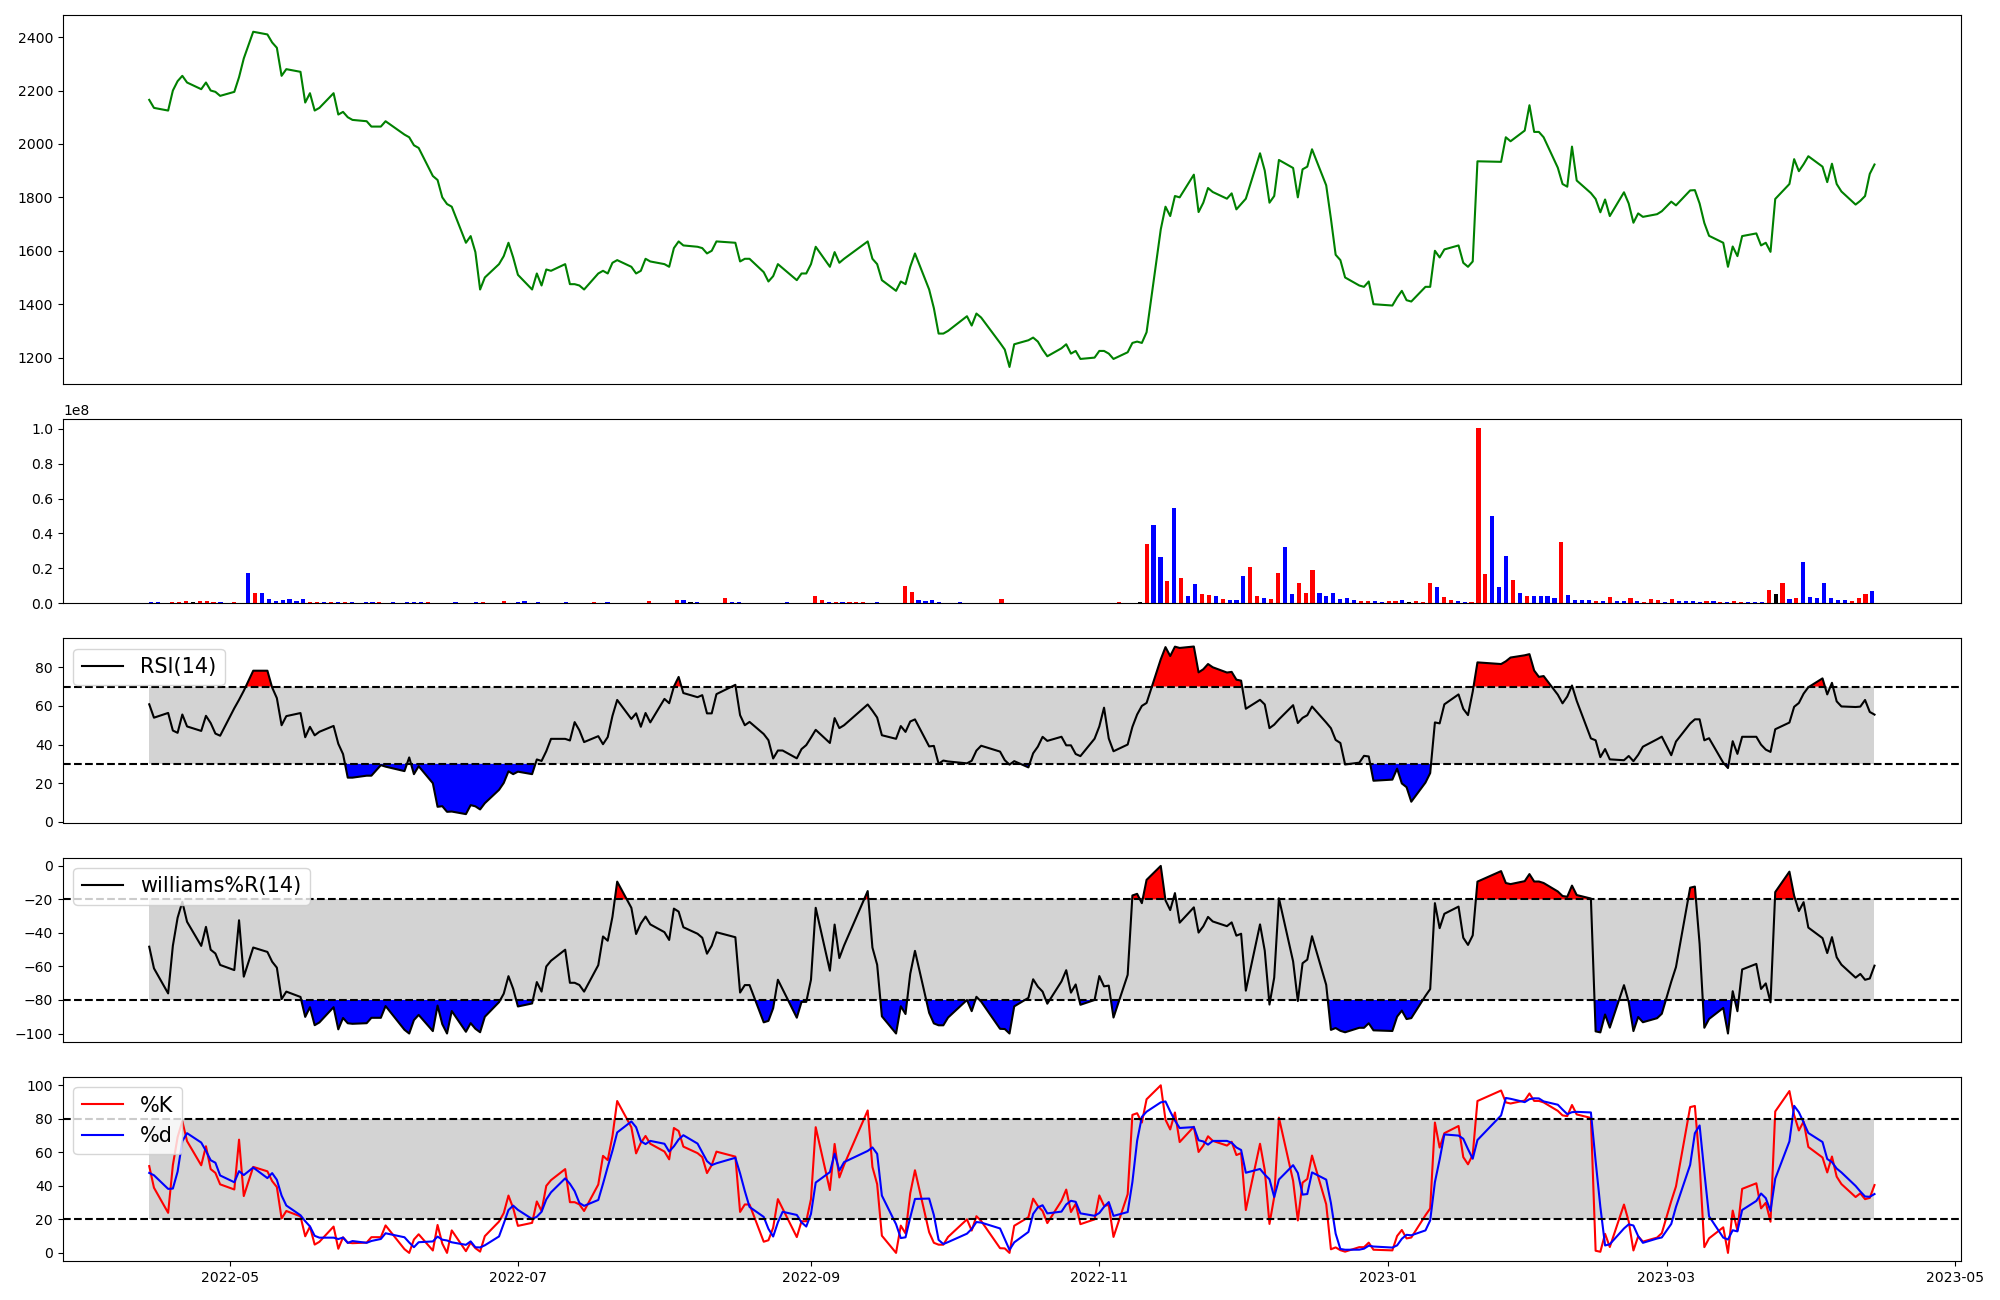Viewport: 2000px width, 1300px height.
Task: Click the red line sample beside %K
Action: (x=103, y=1105)
